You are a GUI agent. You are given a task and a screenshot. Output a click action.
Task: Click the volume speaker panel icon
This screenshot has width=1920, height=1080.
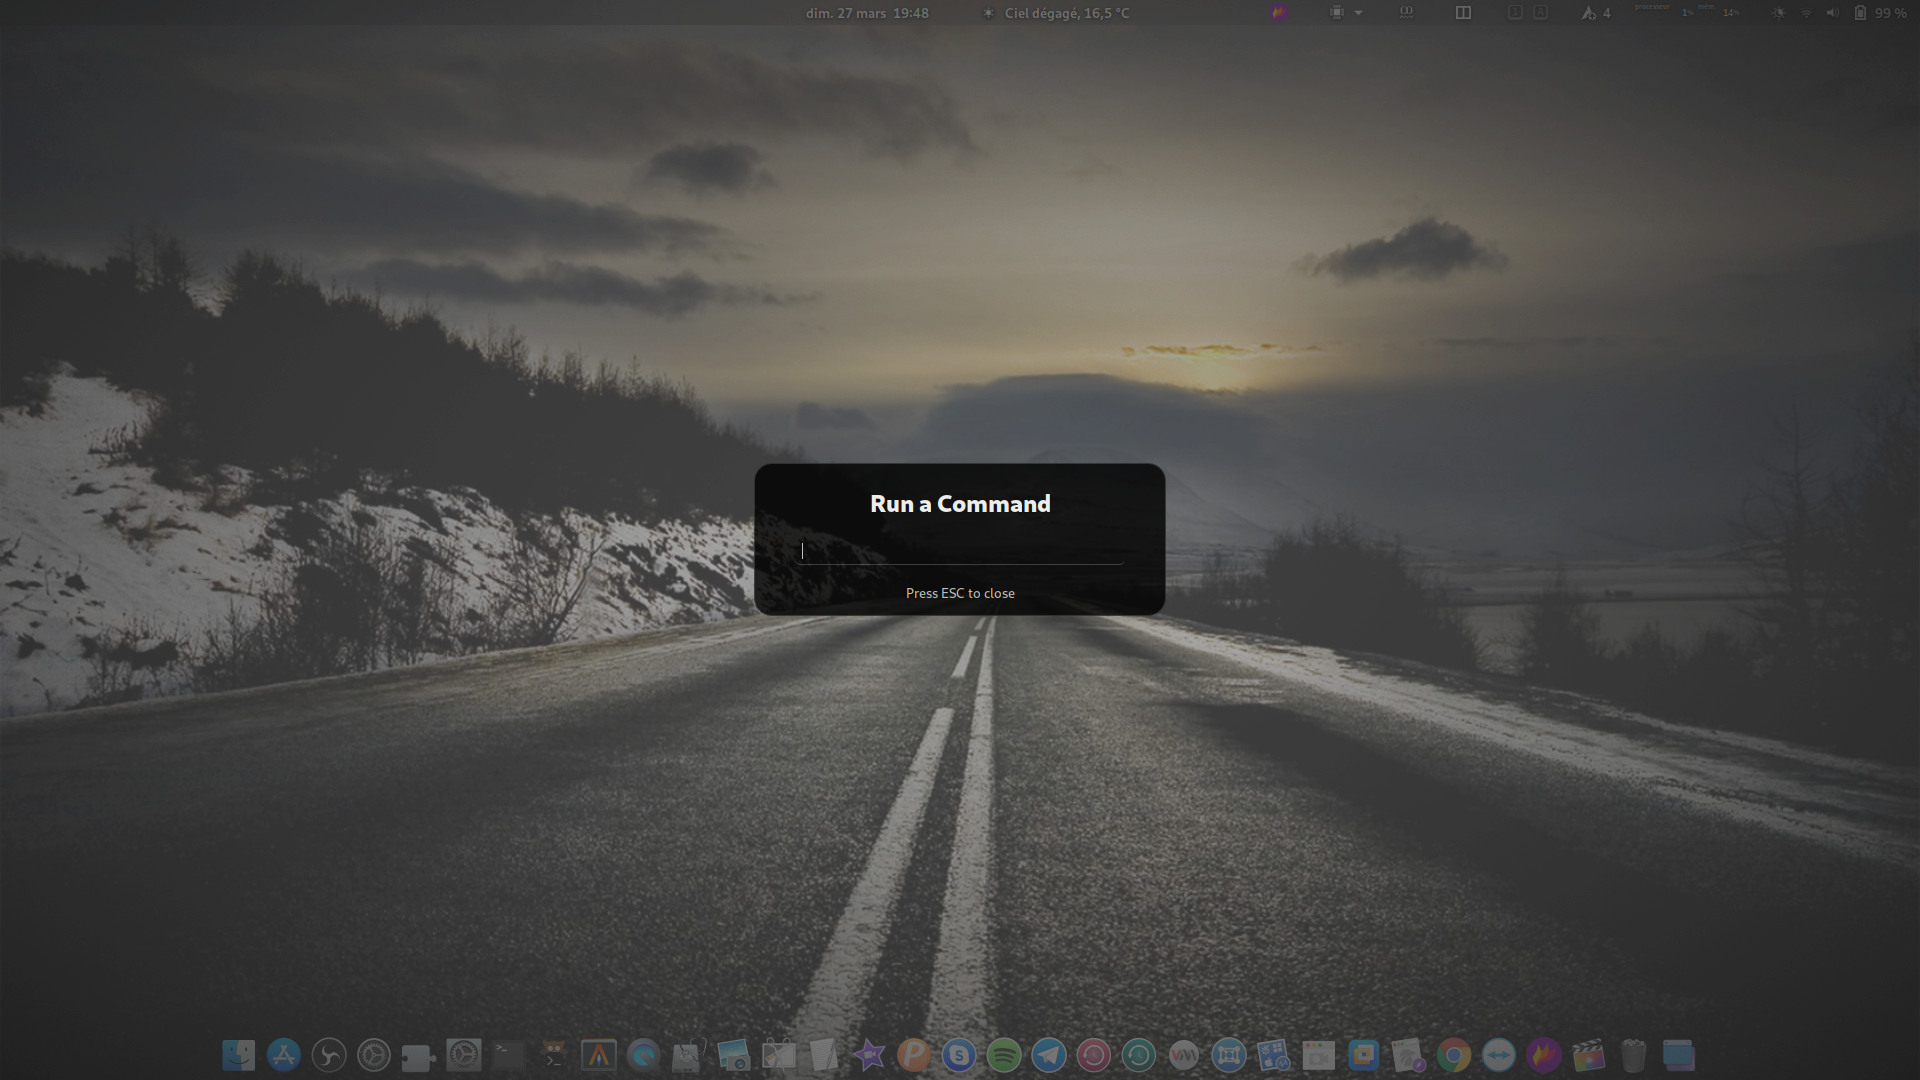tap(1832, 13)
